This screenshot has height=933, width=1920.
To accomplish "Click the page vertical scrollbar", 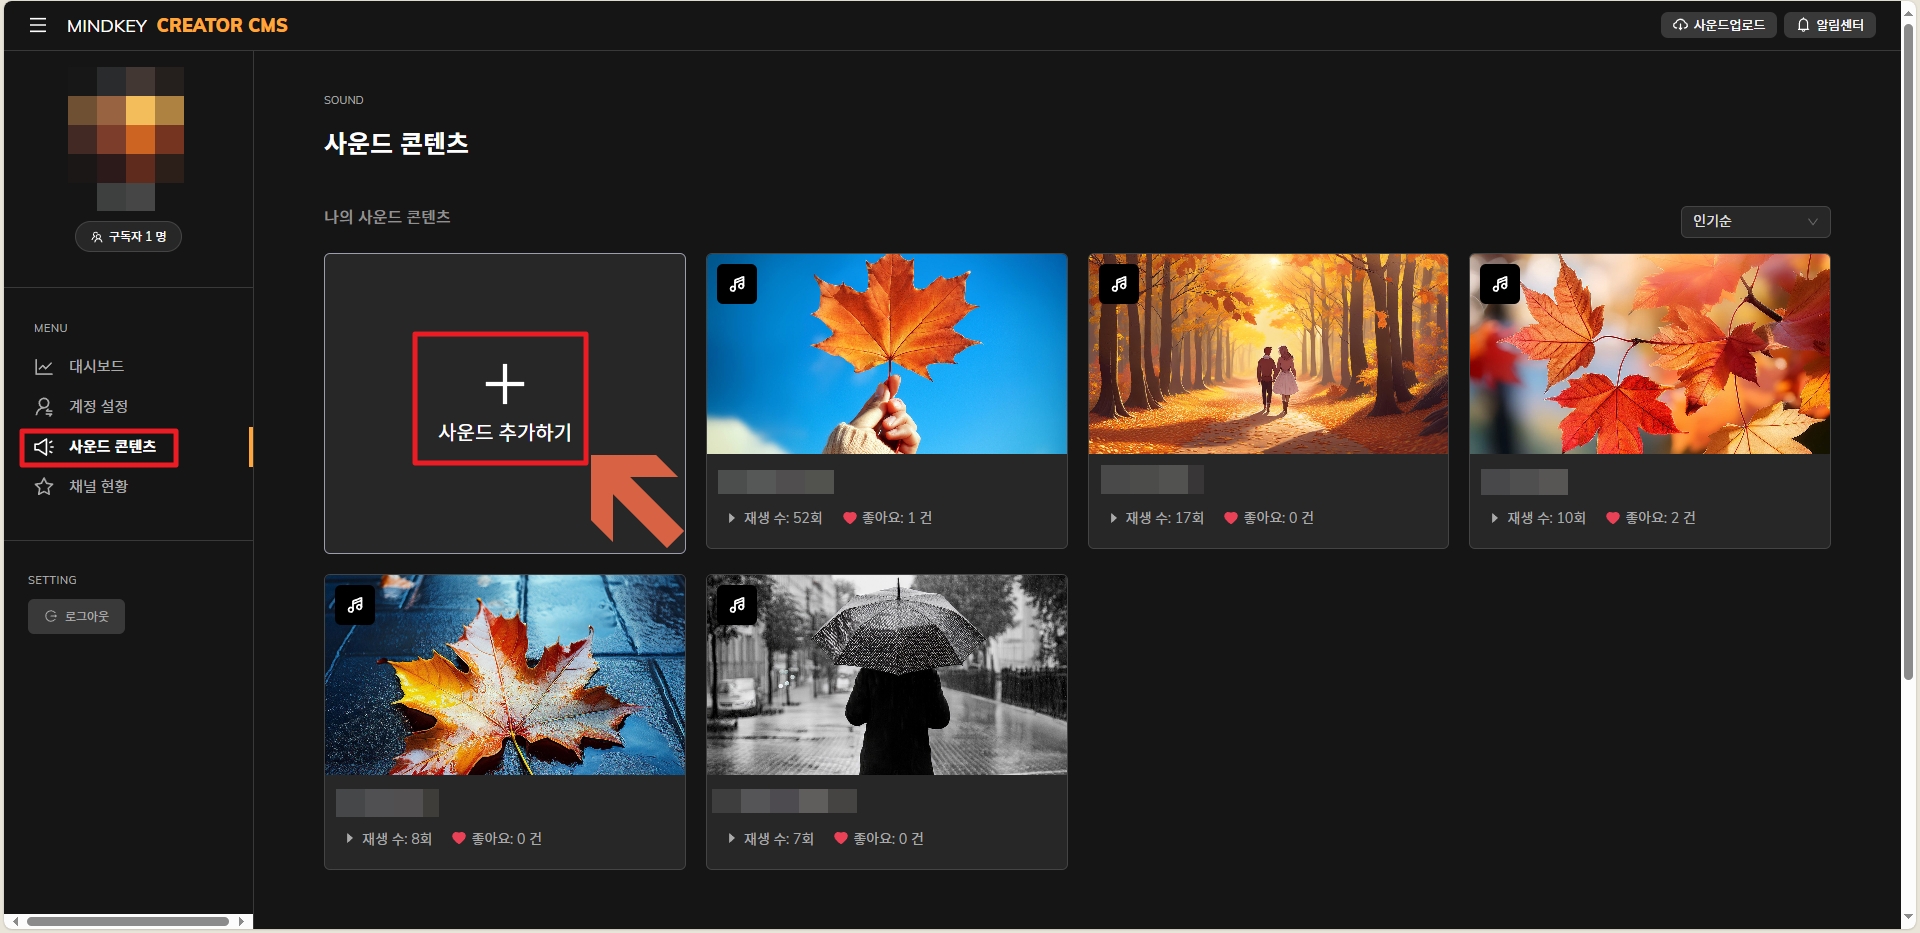I will pos(1909,353).
